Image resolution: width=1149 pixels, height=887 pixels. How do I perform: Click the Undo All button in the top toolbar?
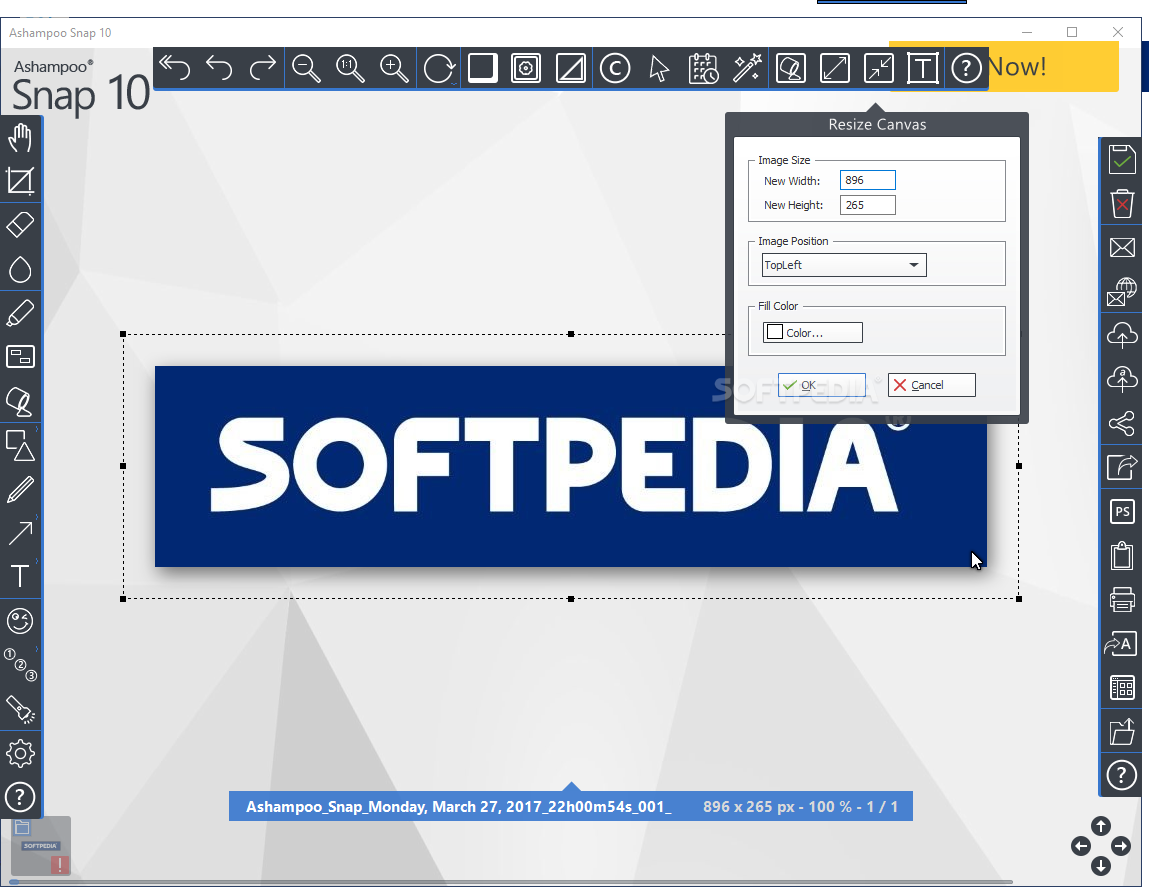[174, 68]
